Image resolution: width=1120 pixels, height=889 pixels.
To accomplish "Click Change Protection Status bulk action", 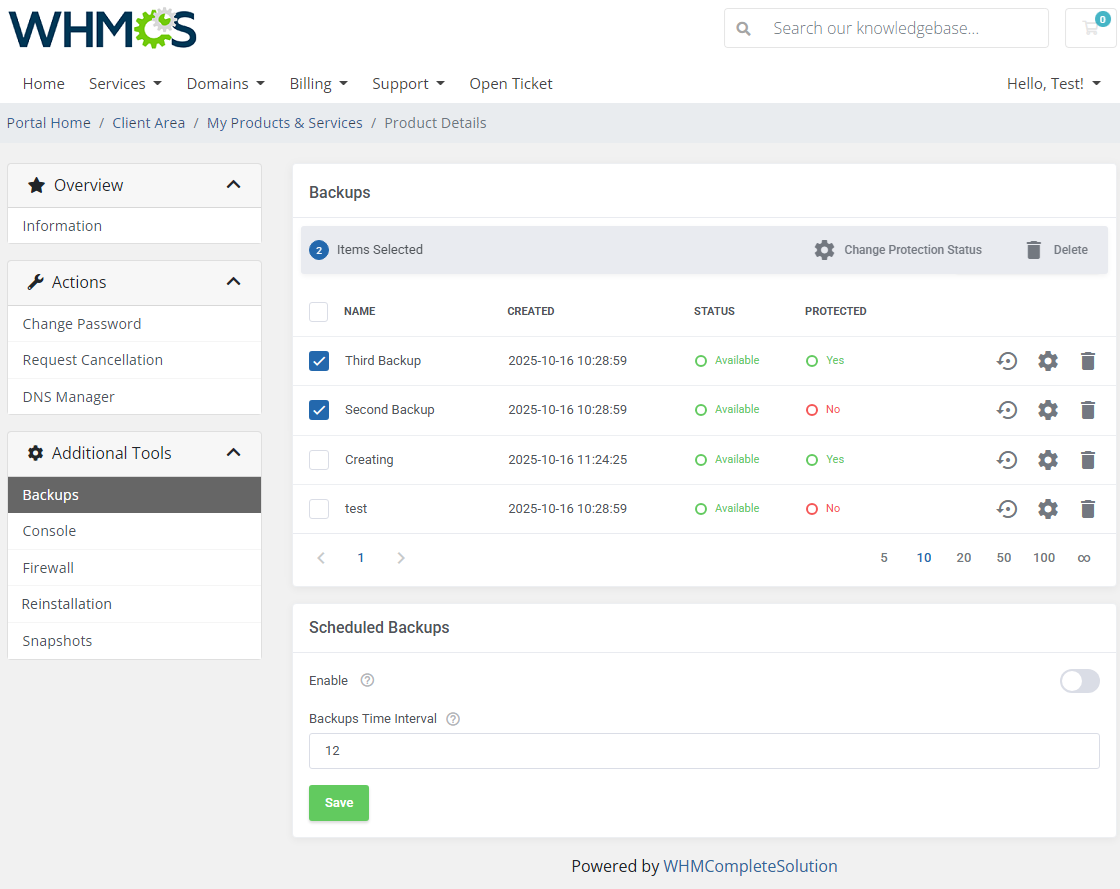I will [x=898, y=250].
